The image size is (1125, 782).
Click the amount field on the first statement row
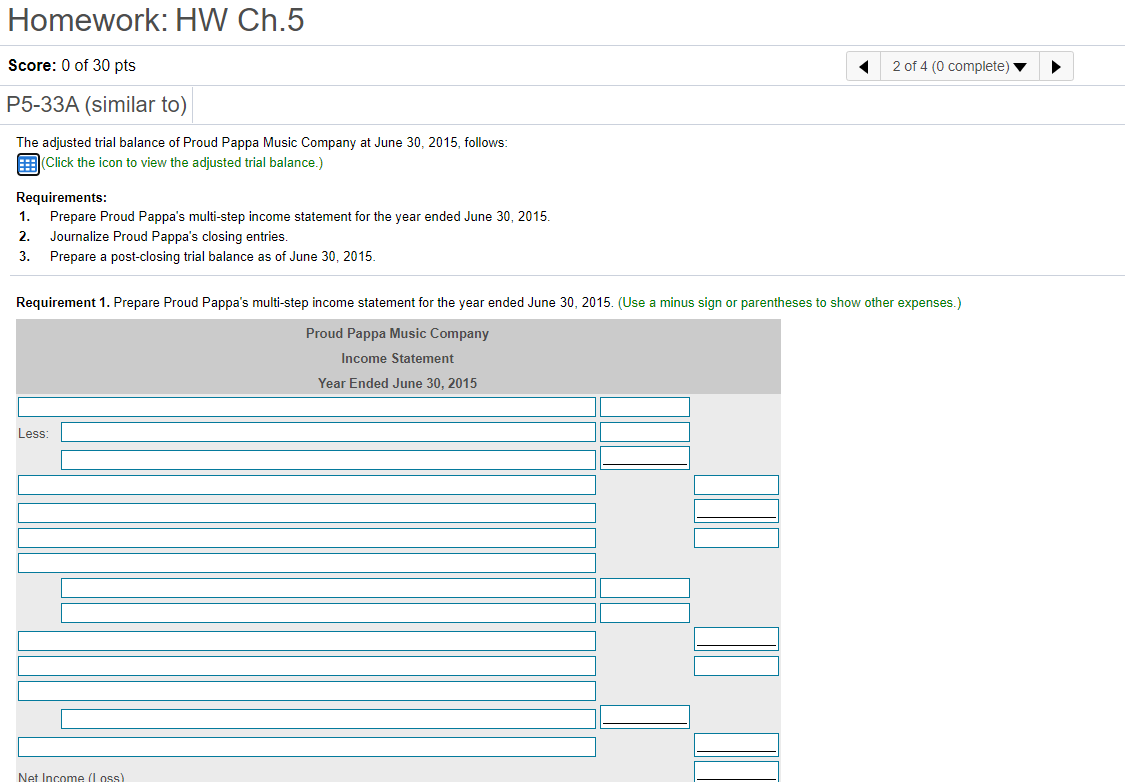coord(644,407)
